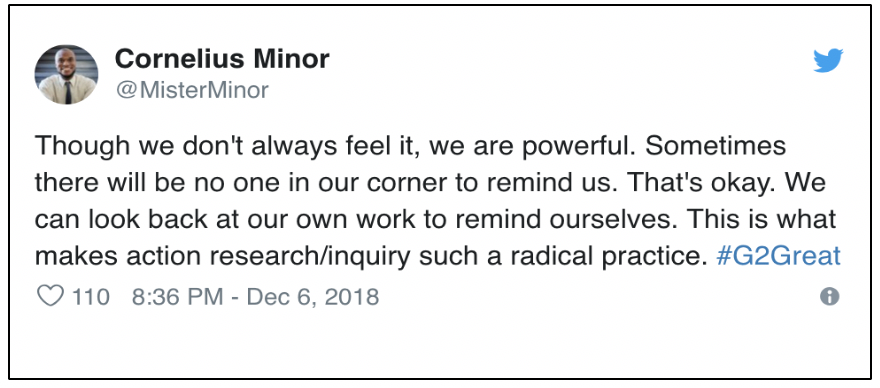Like the tweet with the heart icon
The image size is (880, 388).
tap(50, 296)
